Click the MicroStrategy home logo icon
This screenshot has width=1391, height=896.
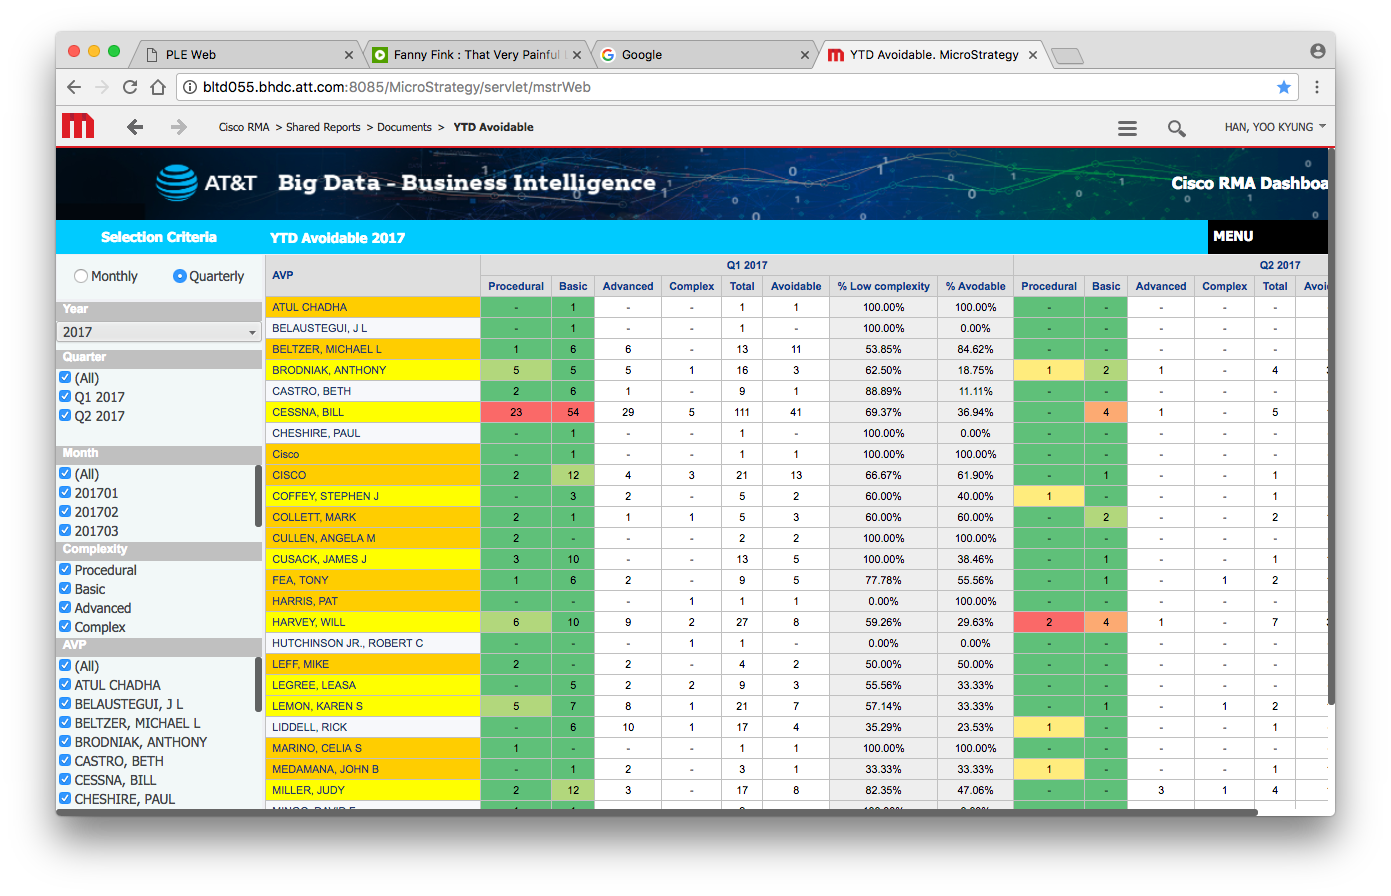click(x=78, y=127)
